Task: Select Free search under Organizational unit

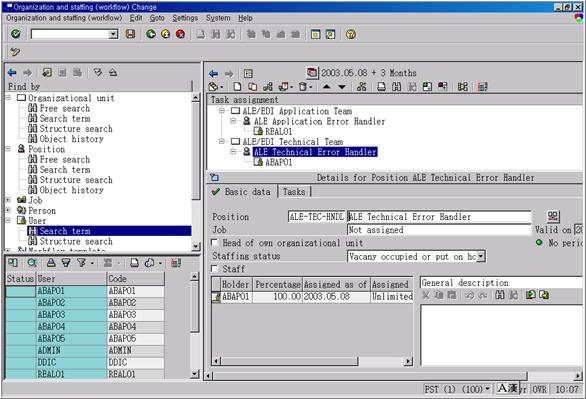Action: pyautogui.click(x=65, y=108)
